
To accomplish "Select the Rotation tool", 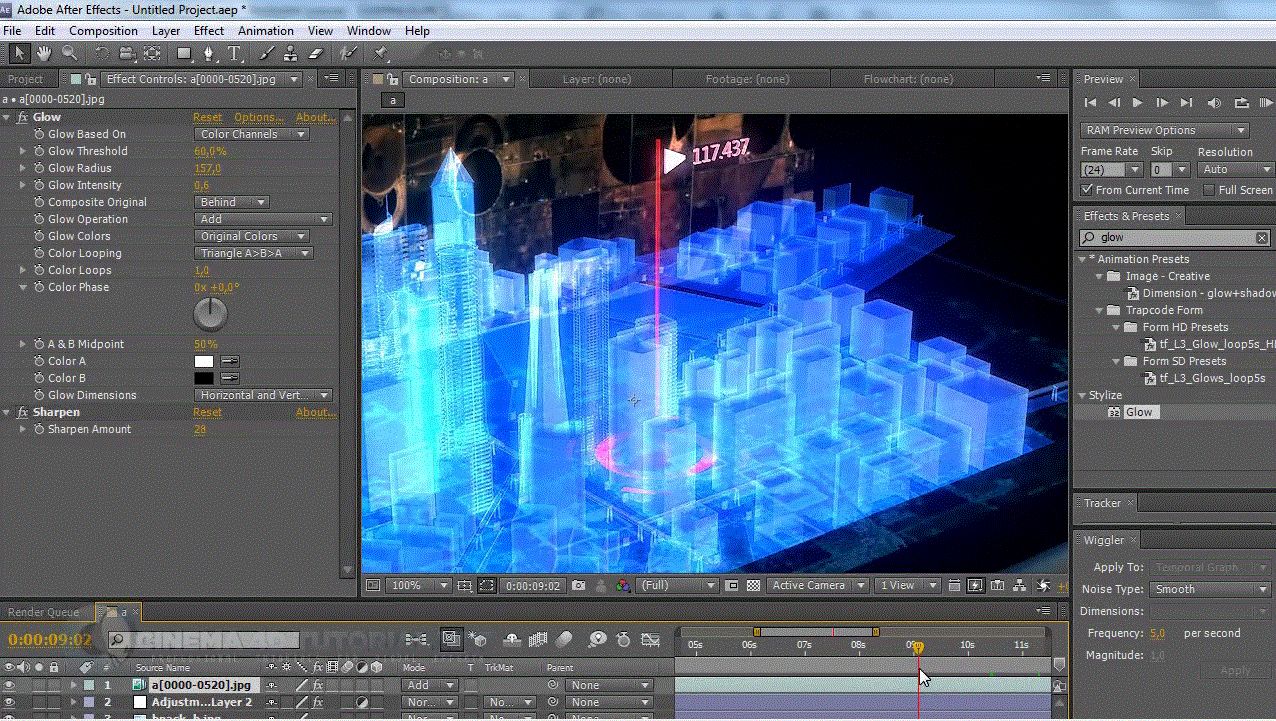I will (x=103, y=53).
